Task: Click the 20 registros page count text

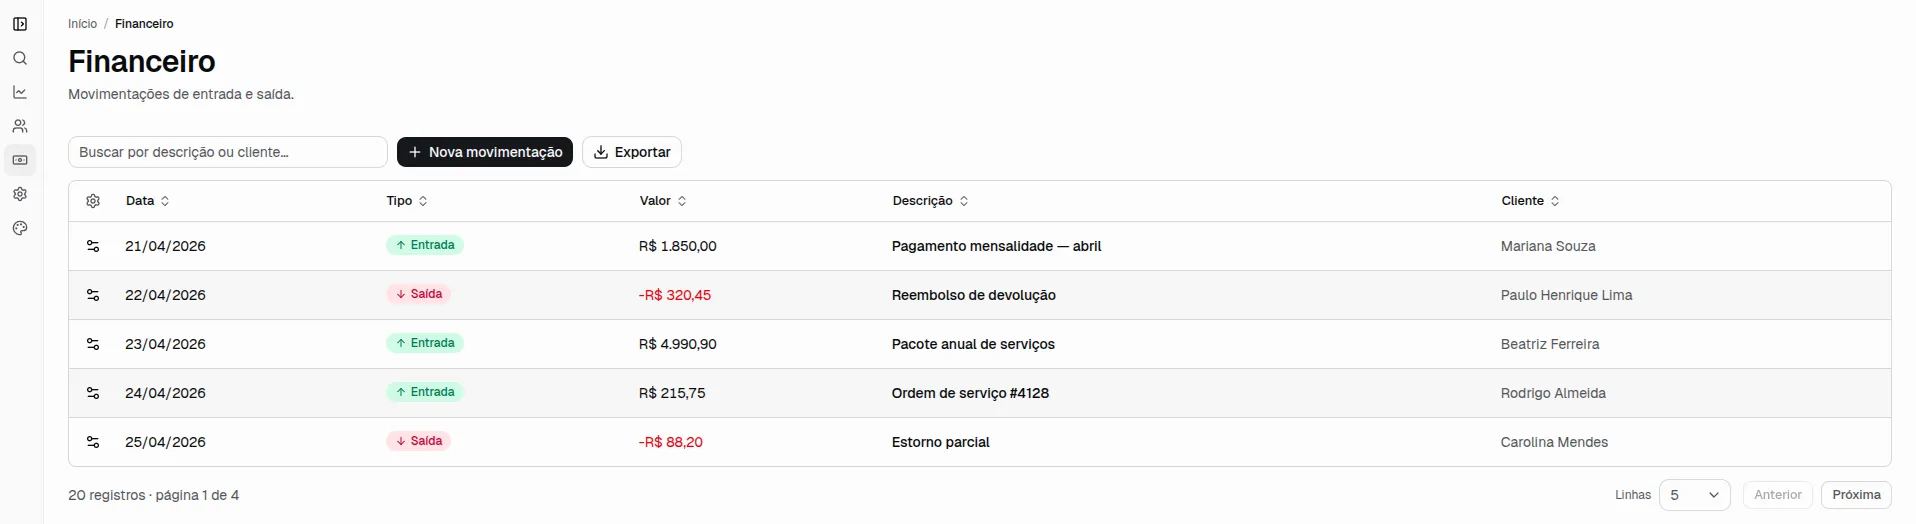Action: (153, 495)
